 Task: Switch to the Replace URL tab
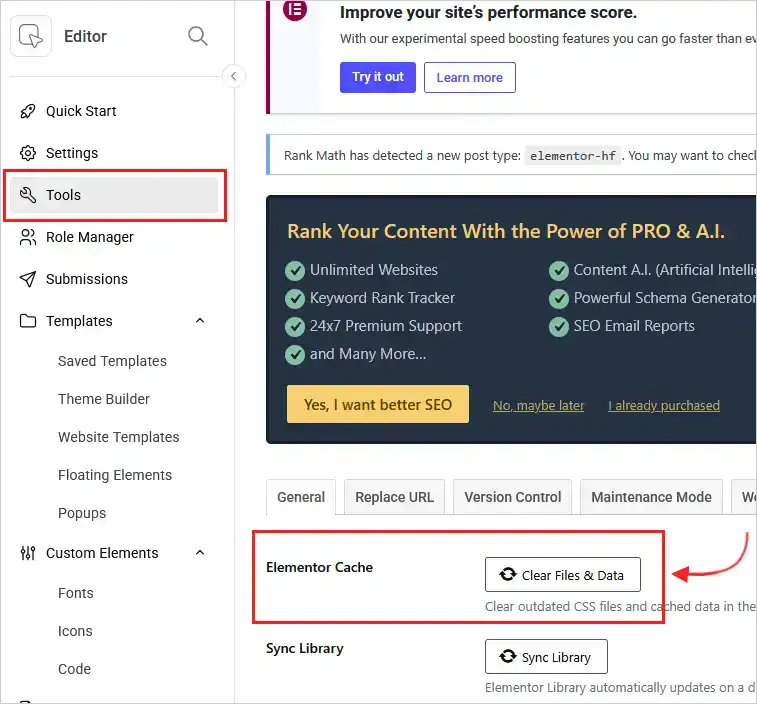[394, 497]
